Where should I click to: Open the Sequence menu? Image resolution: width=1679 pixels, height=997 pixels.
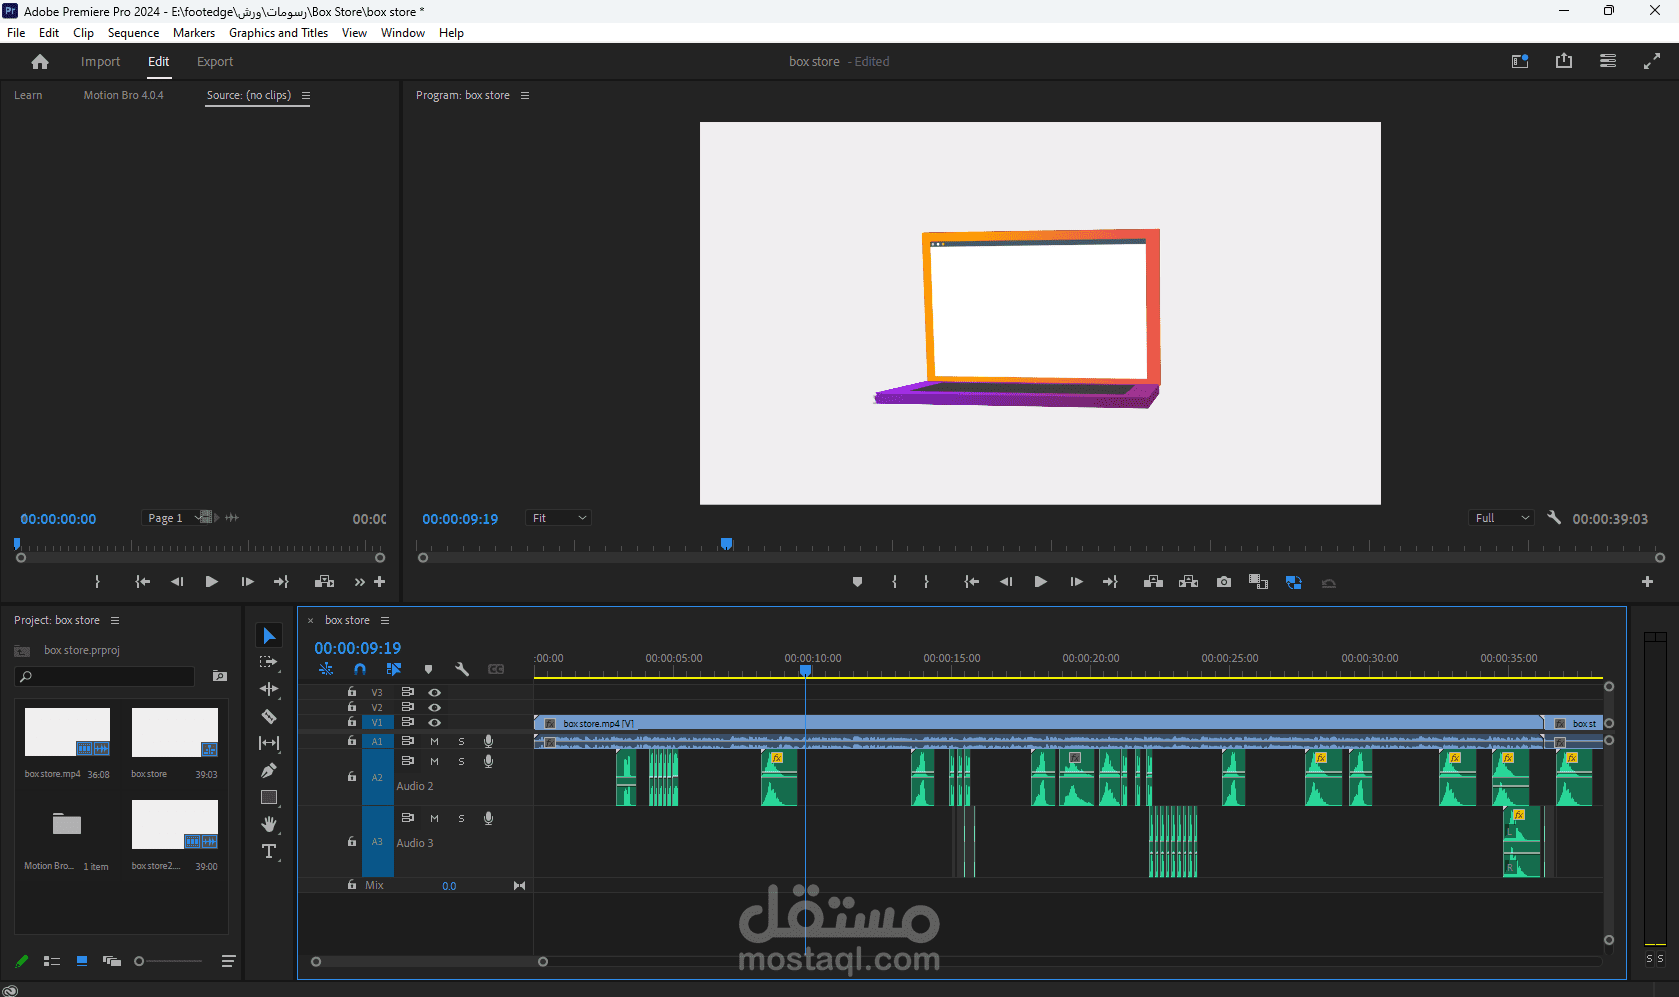point(133,33)
